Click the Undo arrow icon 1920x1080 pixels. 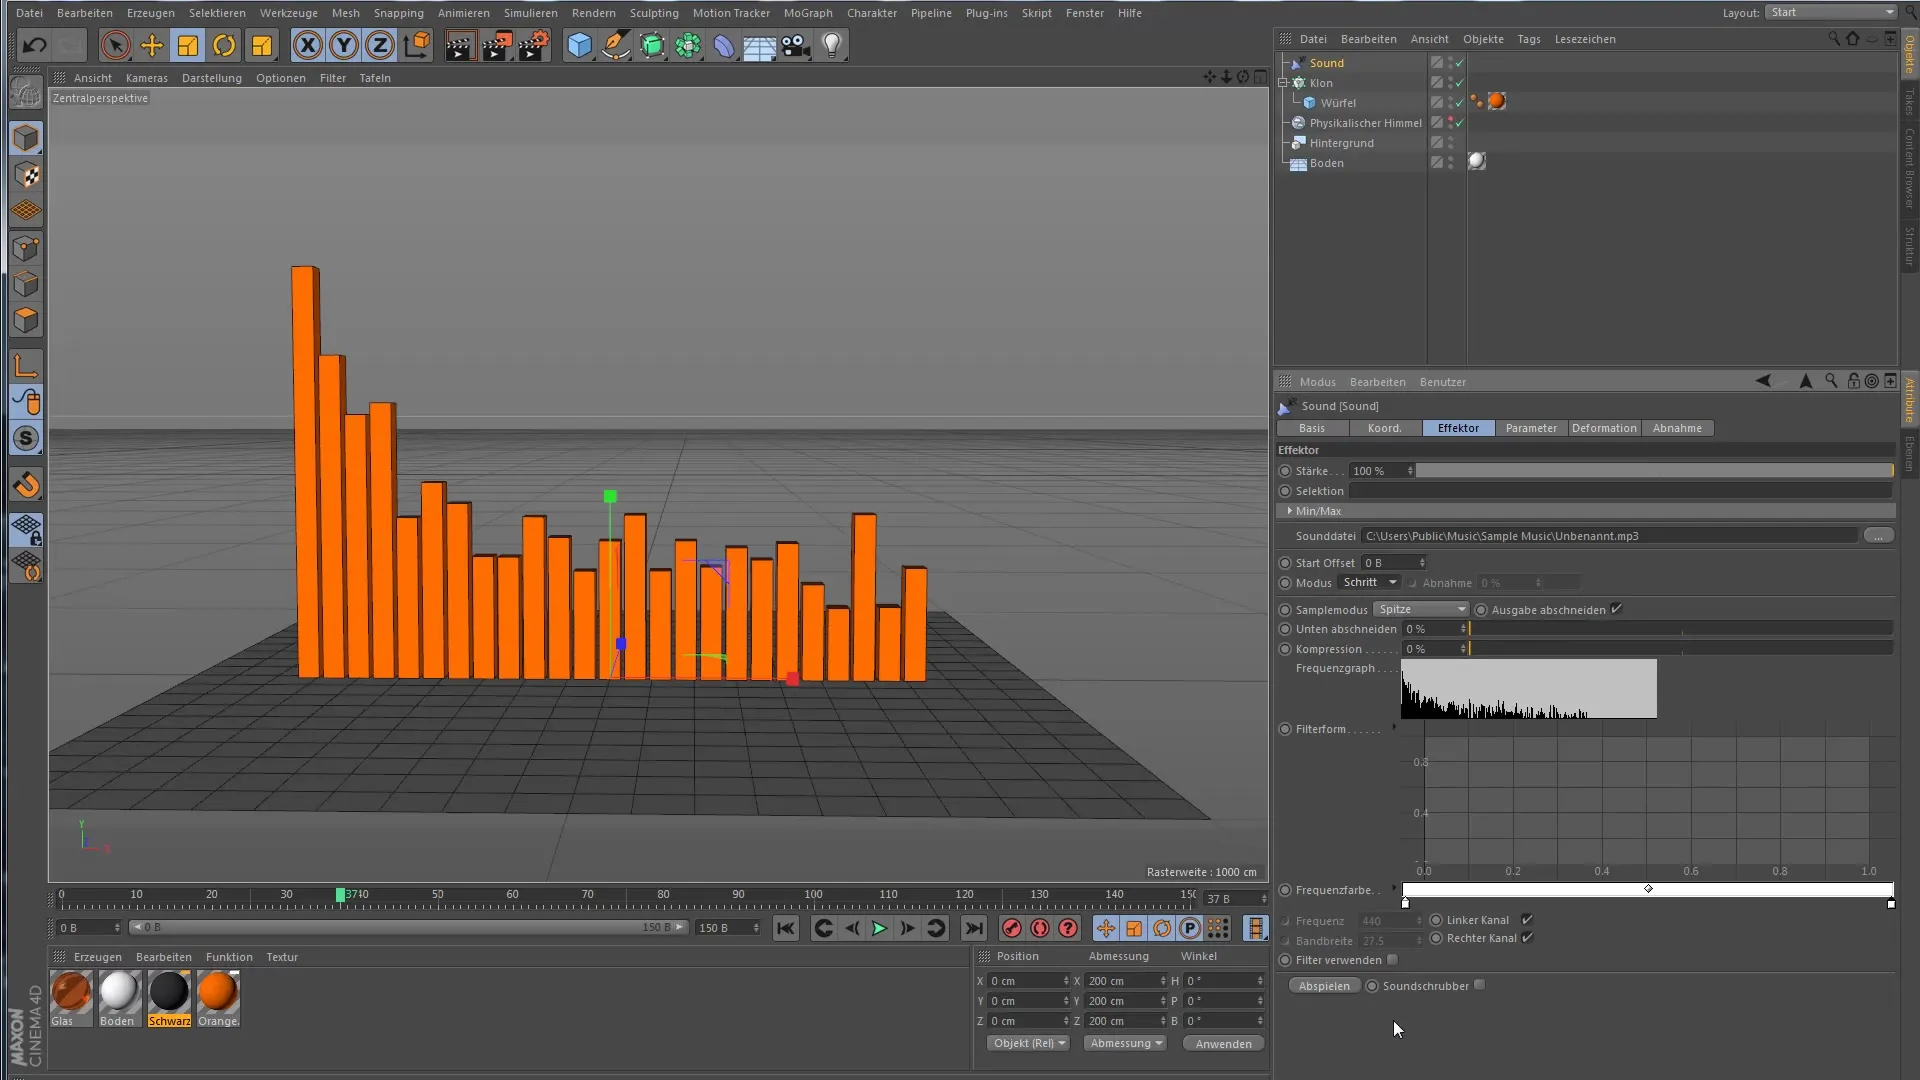tap(34, 45)
